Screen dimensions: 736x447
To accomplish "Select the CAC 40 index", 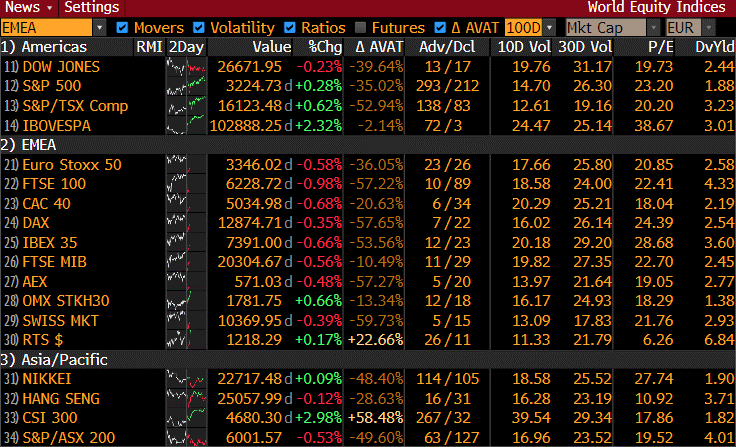I will [x=46, y=204].
